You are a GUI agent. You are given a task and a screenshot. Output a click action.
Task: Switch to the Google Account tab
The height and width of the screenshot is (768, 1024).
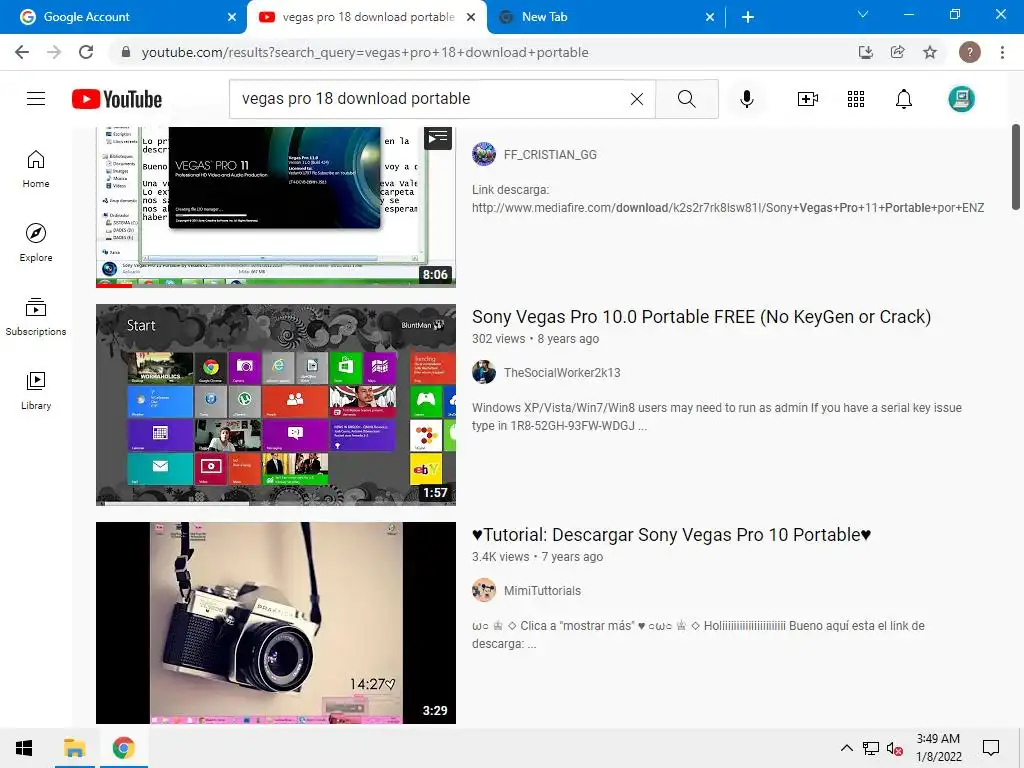point(123,17)
